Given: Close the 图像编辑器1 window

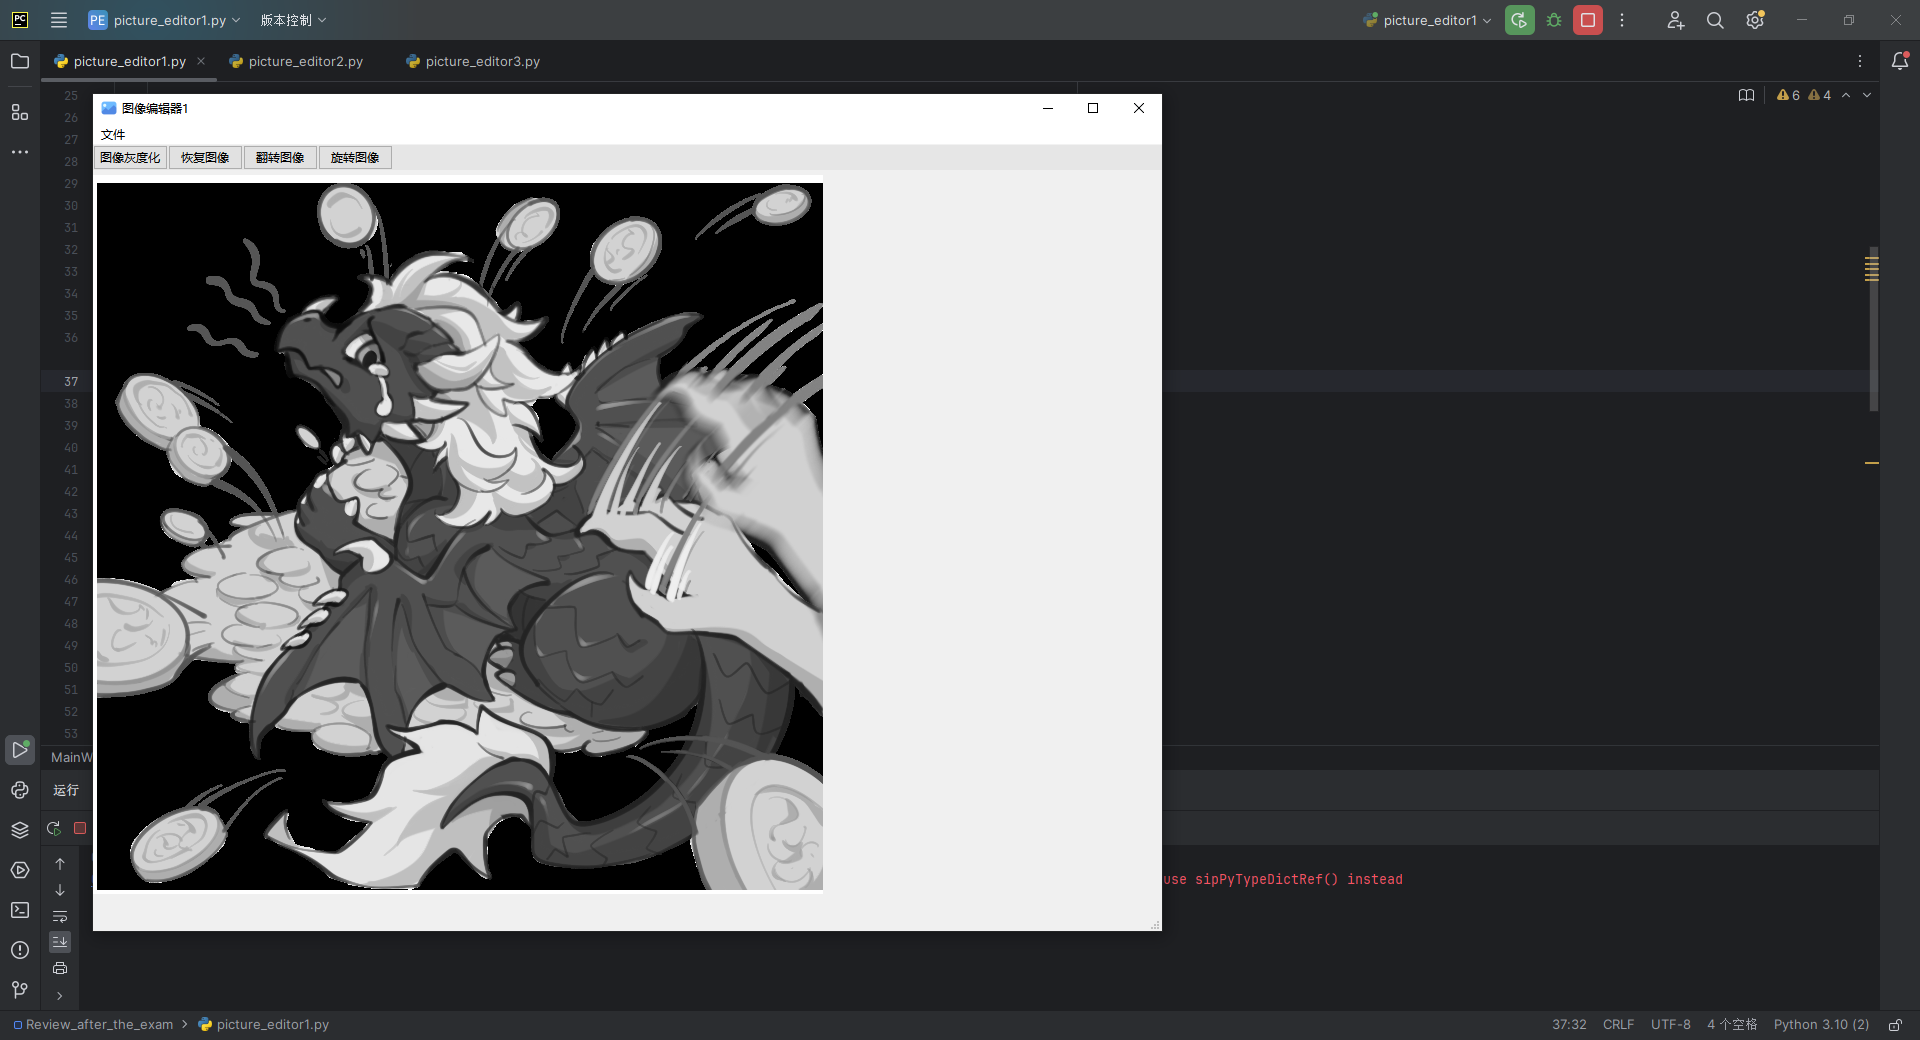Looking at the screenshot, I should tap(1139, 108).
